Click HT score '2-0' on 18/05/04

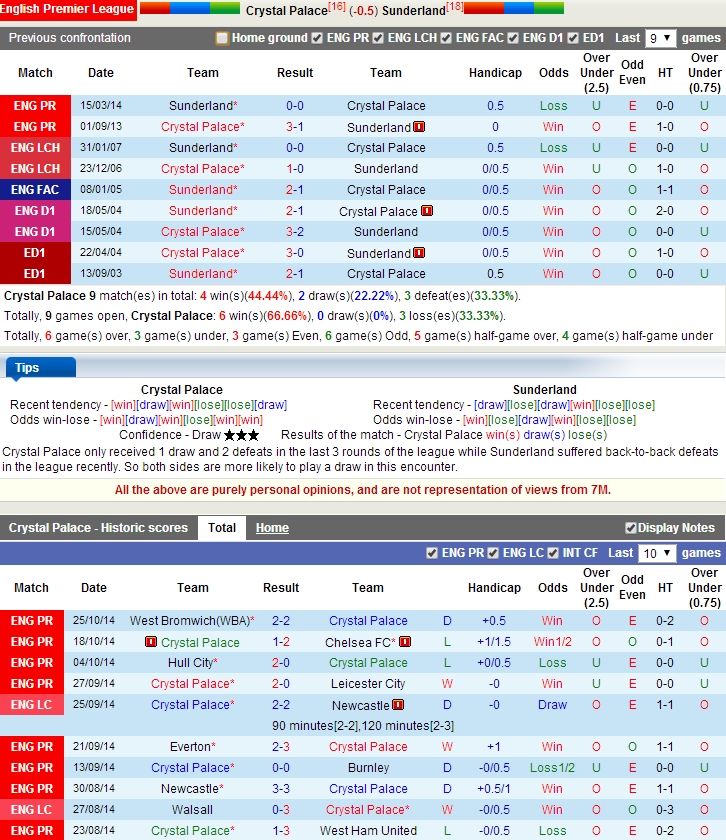pyautogui.click(x=665, y=211)
